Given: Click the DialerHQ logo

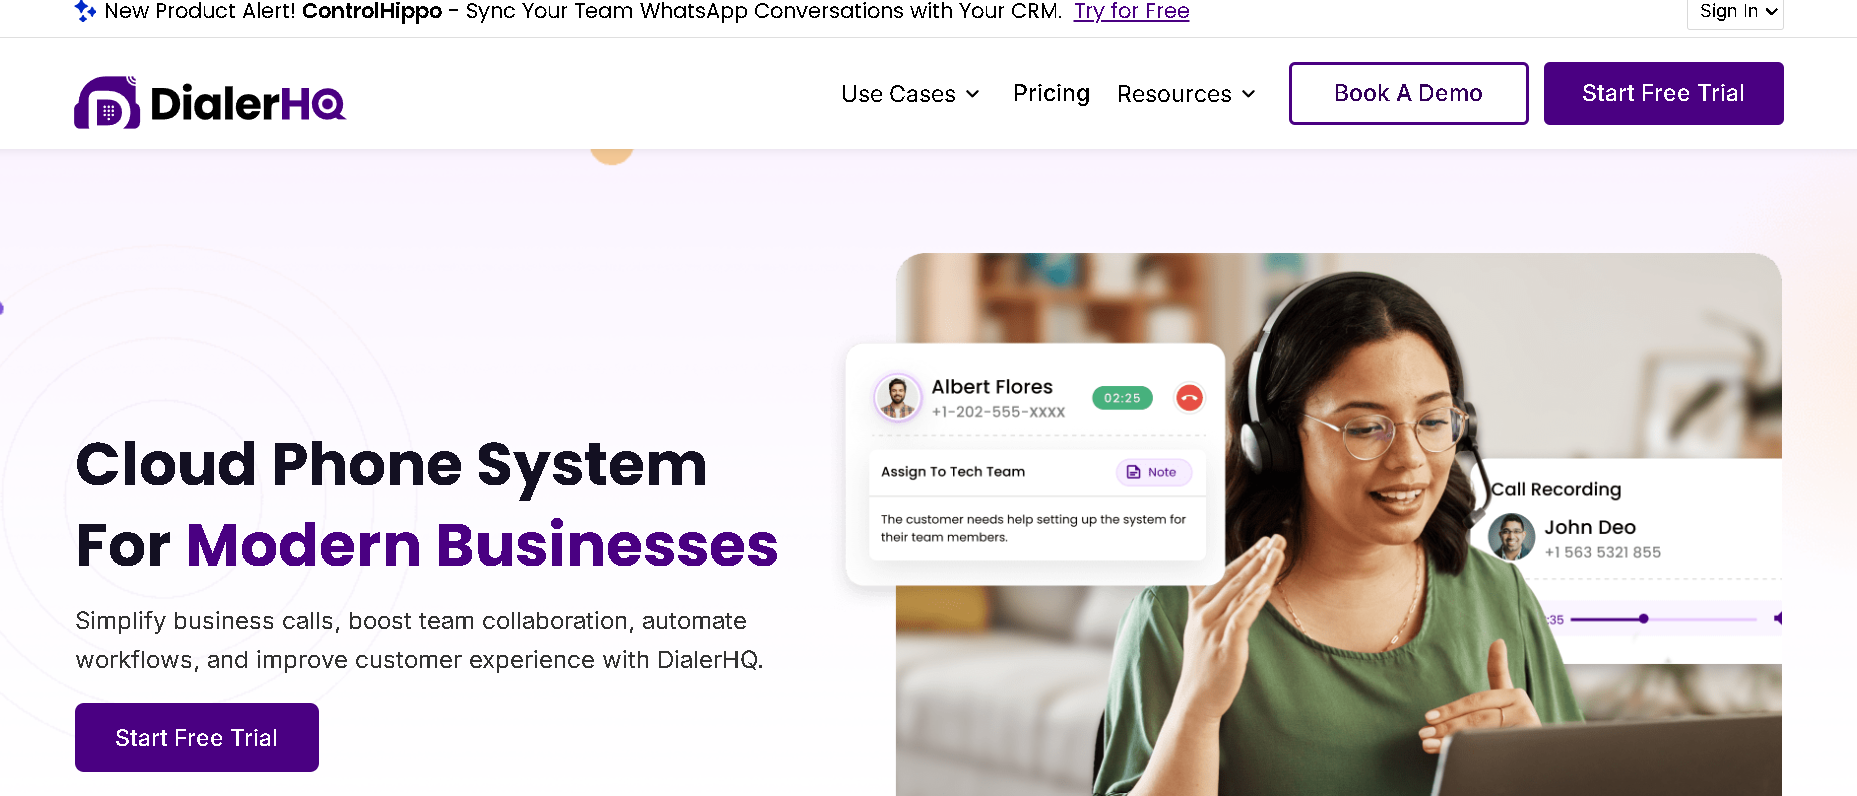Looking at the screenshot, I should 210,102.
